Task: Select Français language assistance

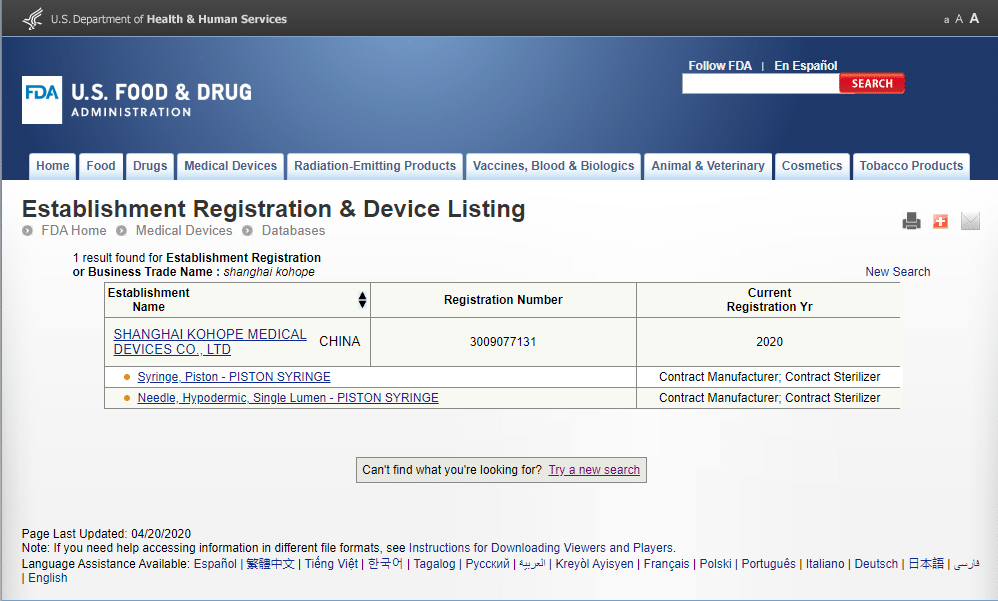Action: pyautogui.click(x=666, y=564)
